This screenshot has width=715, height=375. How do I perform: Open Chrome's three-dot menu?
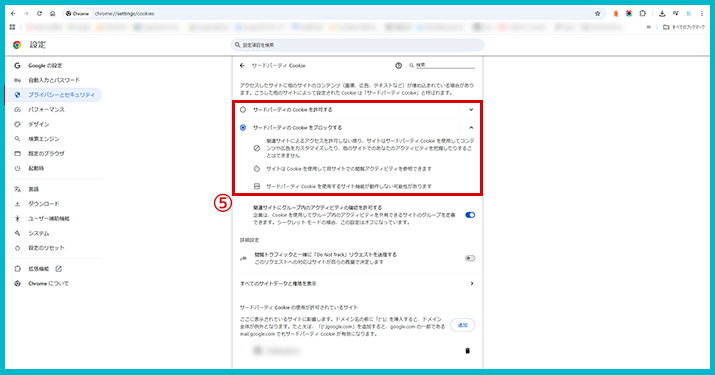pos(702,14)
